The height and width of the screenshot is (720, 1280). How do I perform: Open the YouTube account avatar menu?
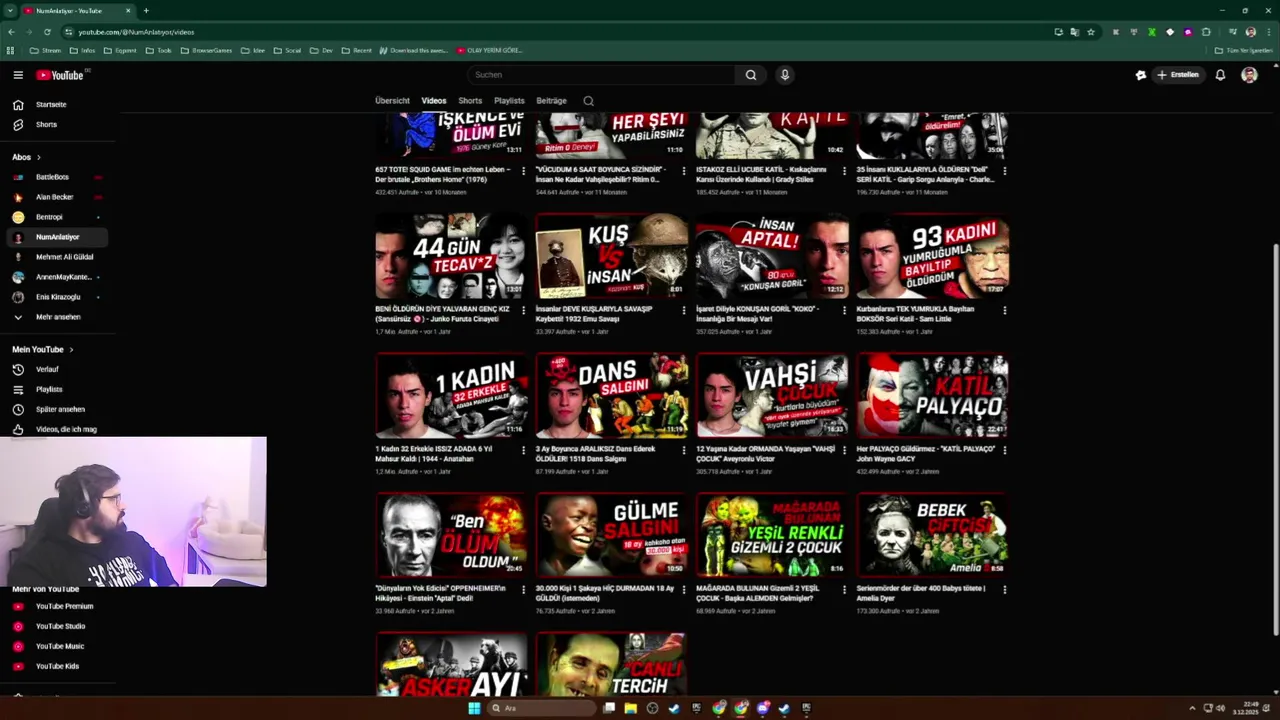1249,75
